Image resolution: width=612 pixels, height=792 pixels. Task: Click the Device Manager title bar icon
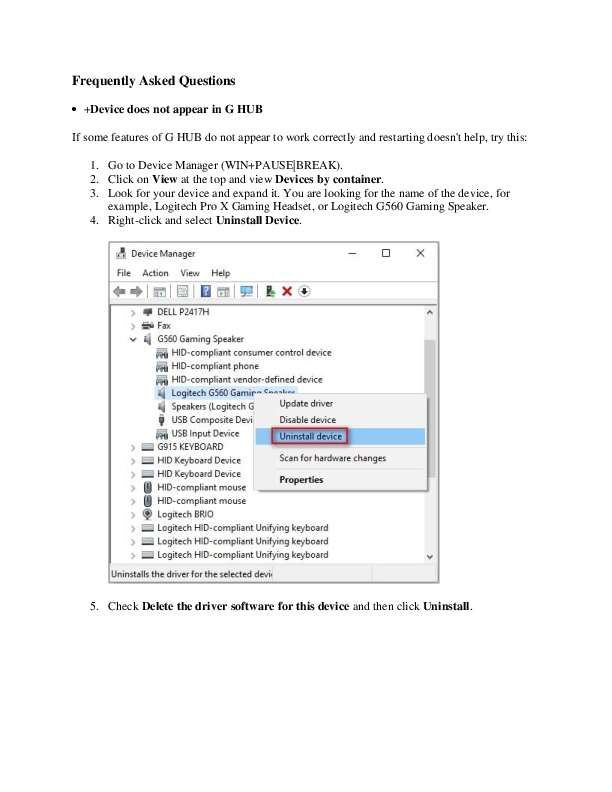click(121, 253)
